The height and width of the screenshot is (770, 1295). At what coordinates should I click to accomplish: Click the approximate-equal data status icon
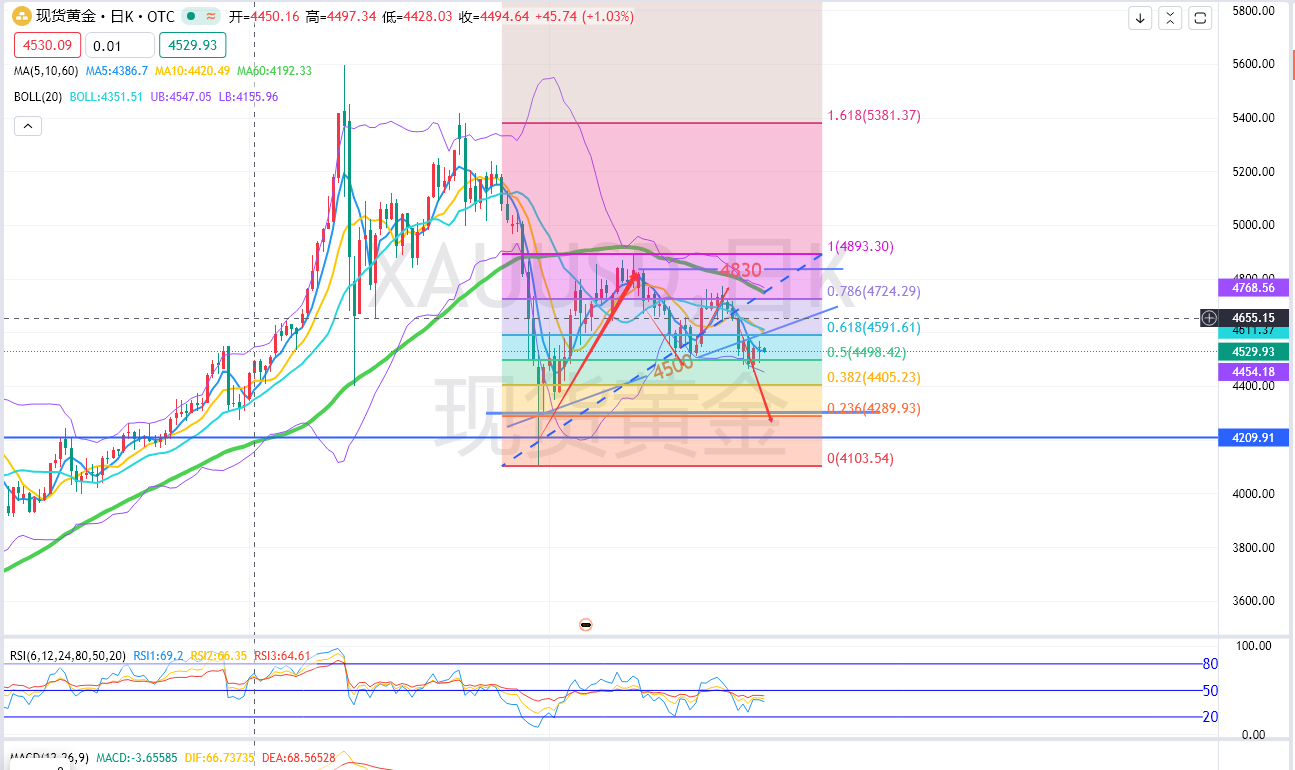[x=208, y=17]
